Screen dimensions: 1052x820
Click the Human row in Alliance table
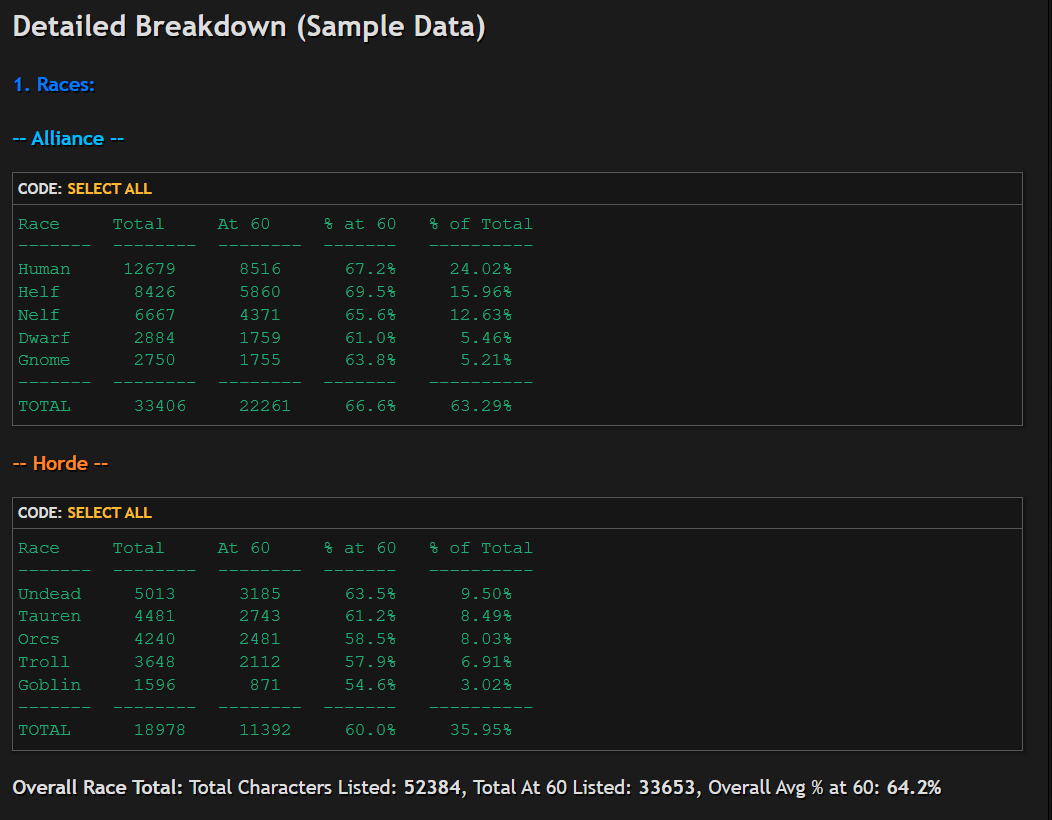click(265, 269)
